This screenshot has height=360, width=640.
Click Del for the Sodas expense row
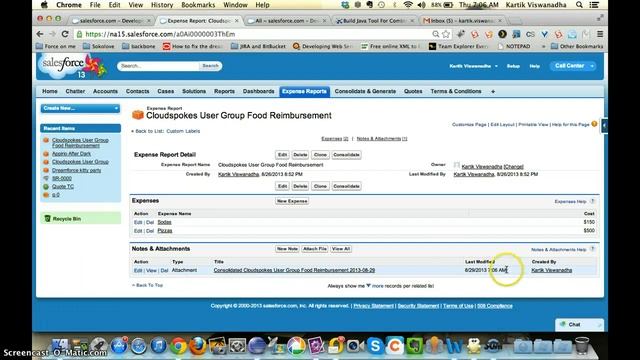tap(150, 222)
